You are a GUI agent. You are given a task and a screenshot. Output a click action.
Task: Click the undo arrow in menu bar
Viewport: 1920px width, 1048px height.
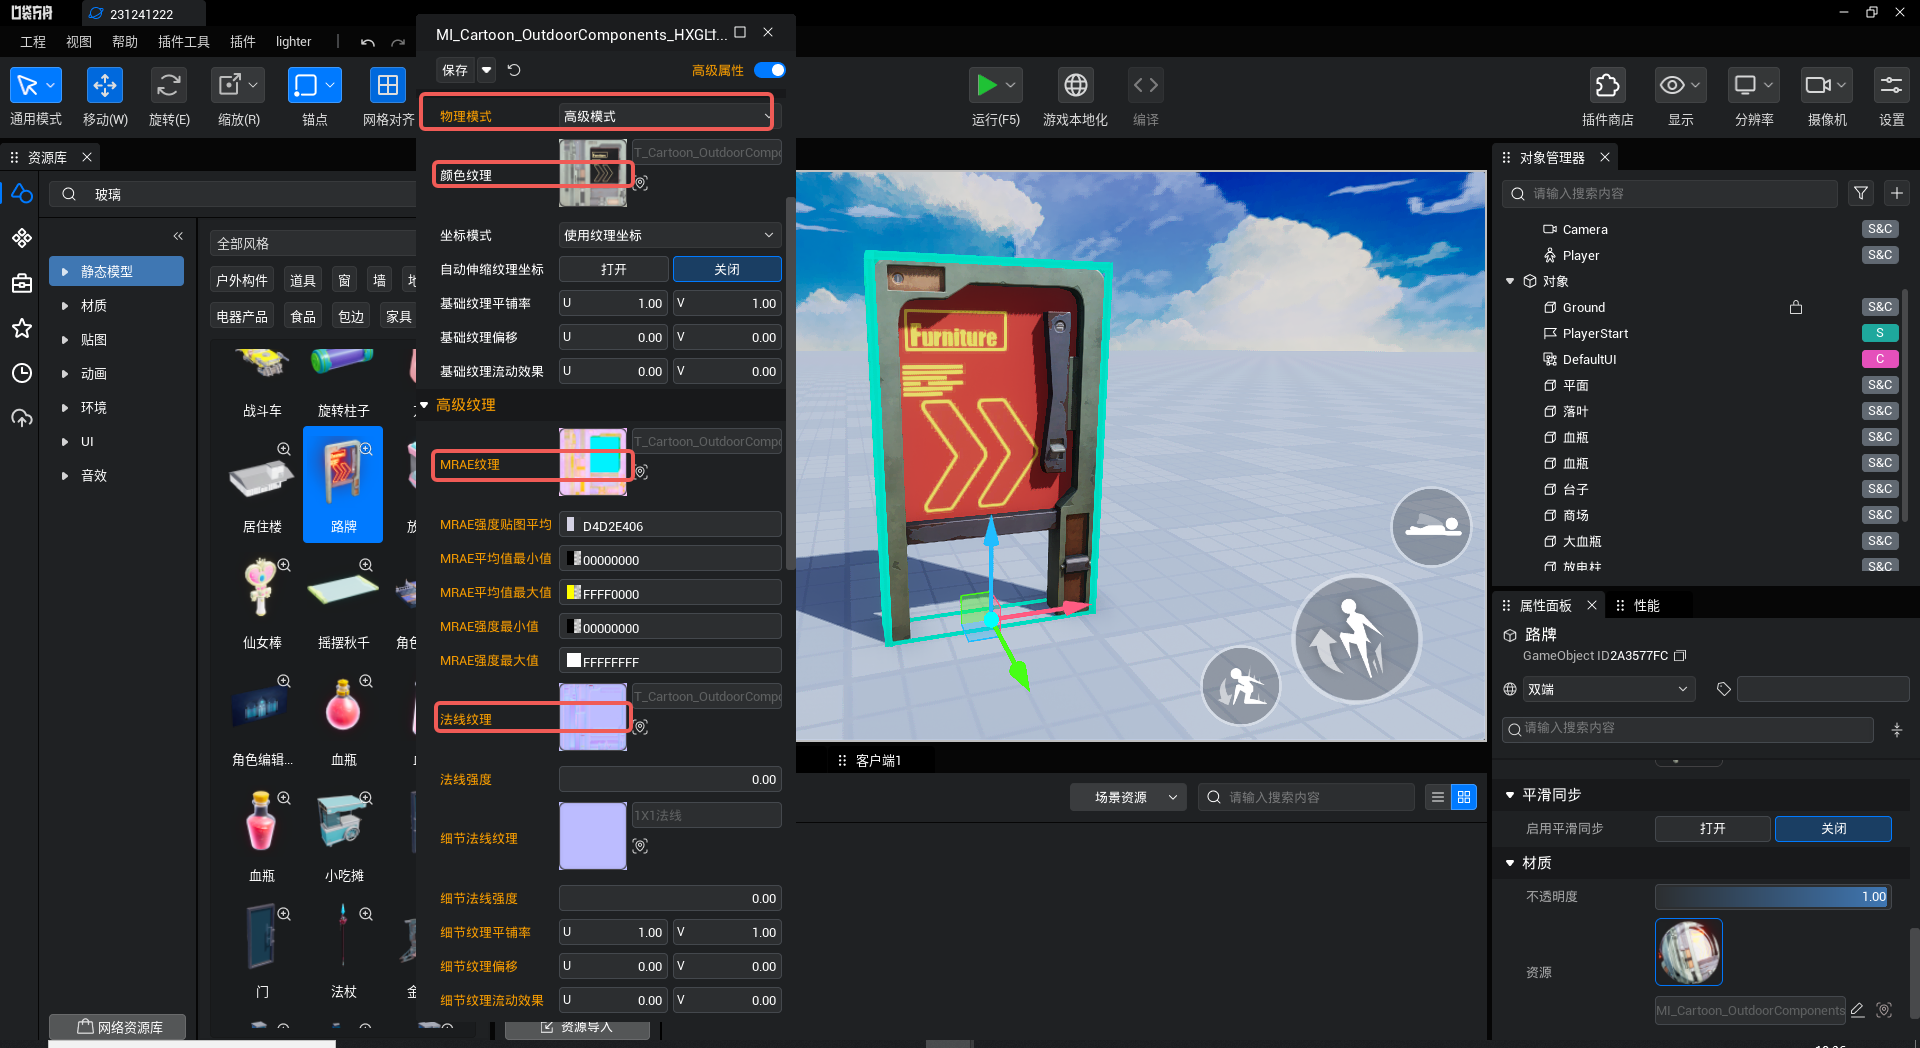click(368, 42)
